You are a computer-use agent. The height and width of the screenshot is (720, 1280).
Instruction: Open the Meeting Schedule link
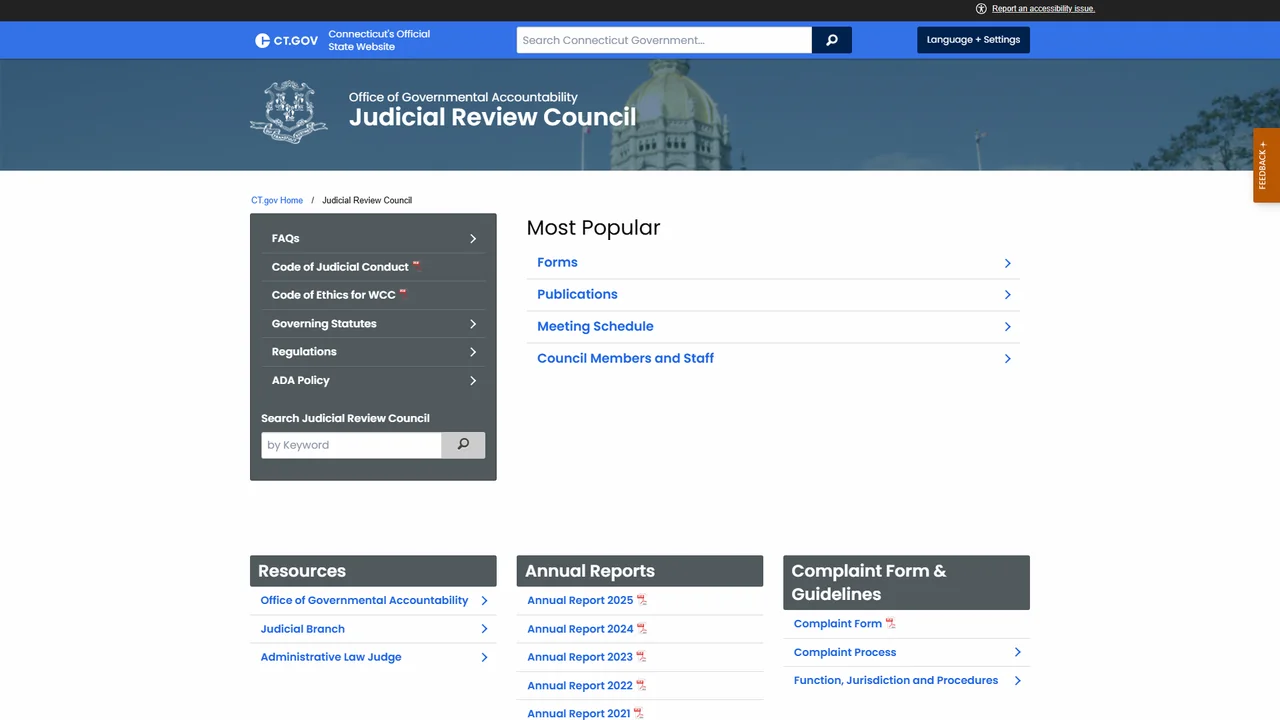tap(595, 326)
